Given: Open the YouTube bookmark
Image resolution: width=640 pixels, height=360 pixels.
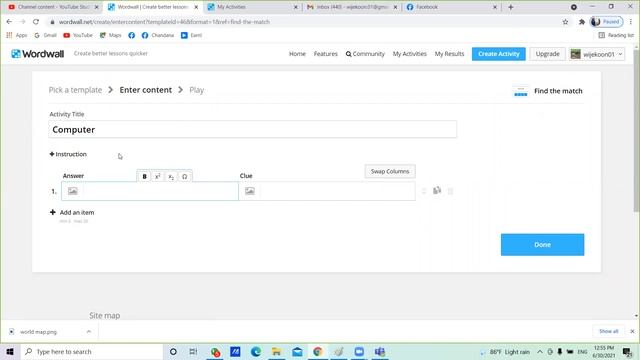Looking at the screenshot, I should pyautogui.click(x=78, y=35).
